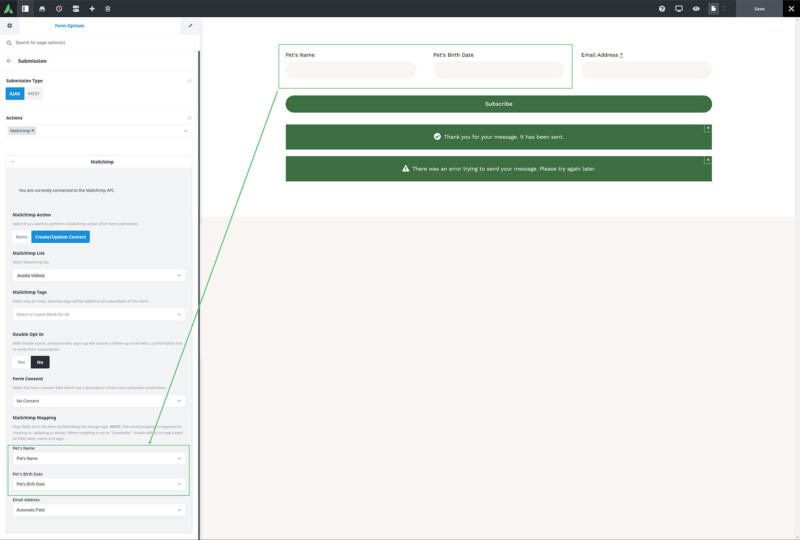Open the desktop responsive-view icon

coord(679,9)
